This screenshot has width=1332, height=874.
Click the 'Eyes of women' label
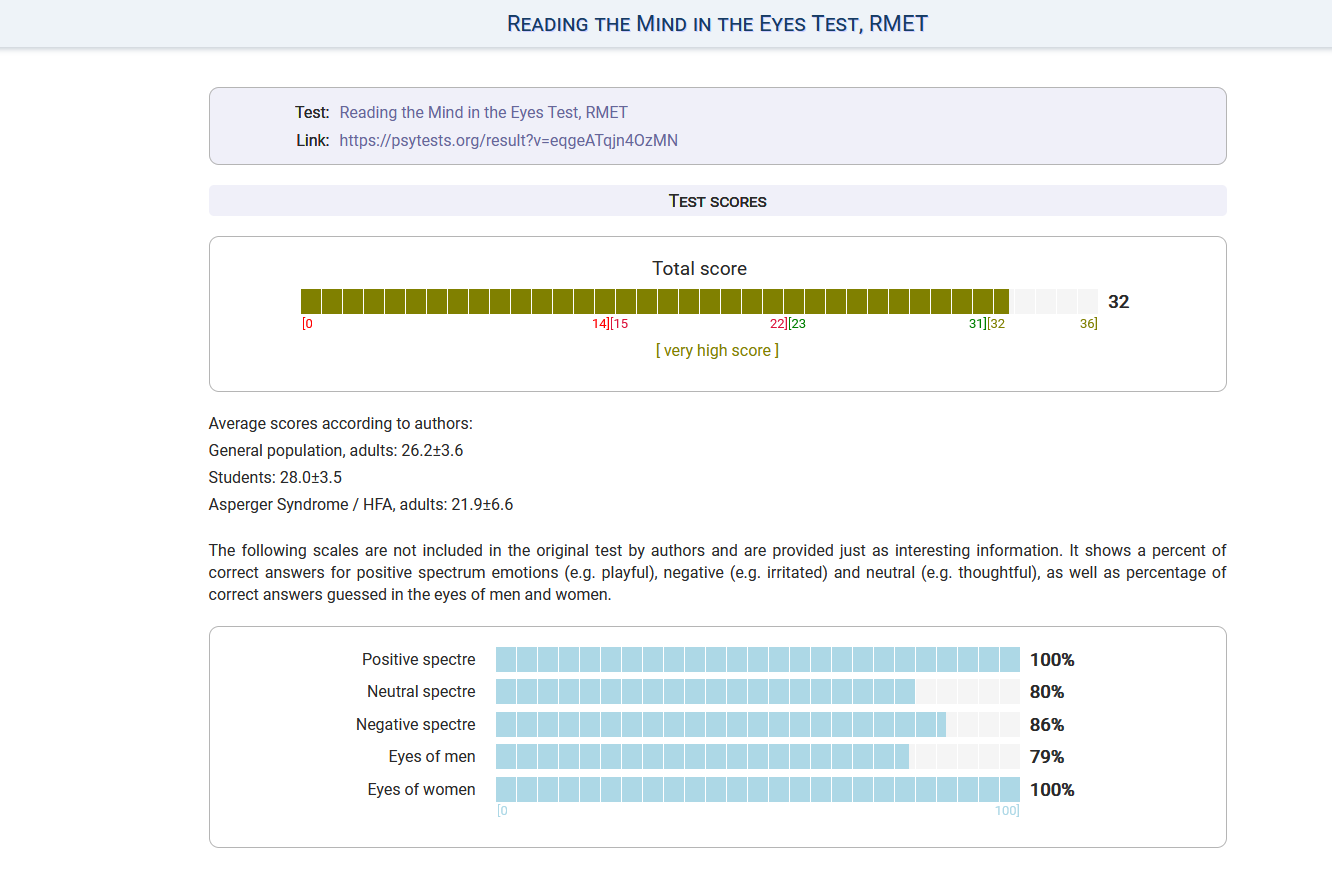point(421,790)
